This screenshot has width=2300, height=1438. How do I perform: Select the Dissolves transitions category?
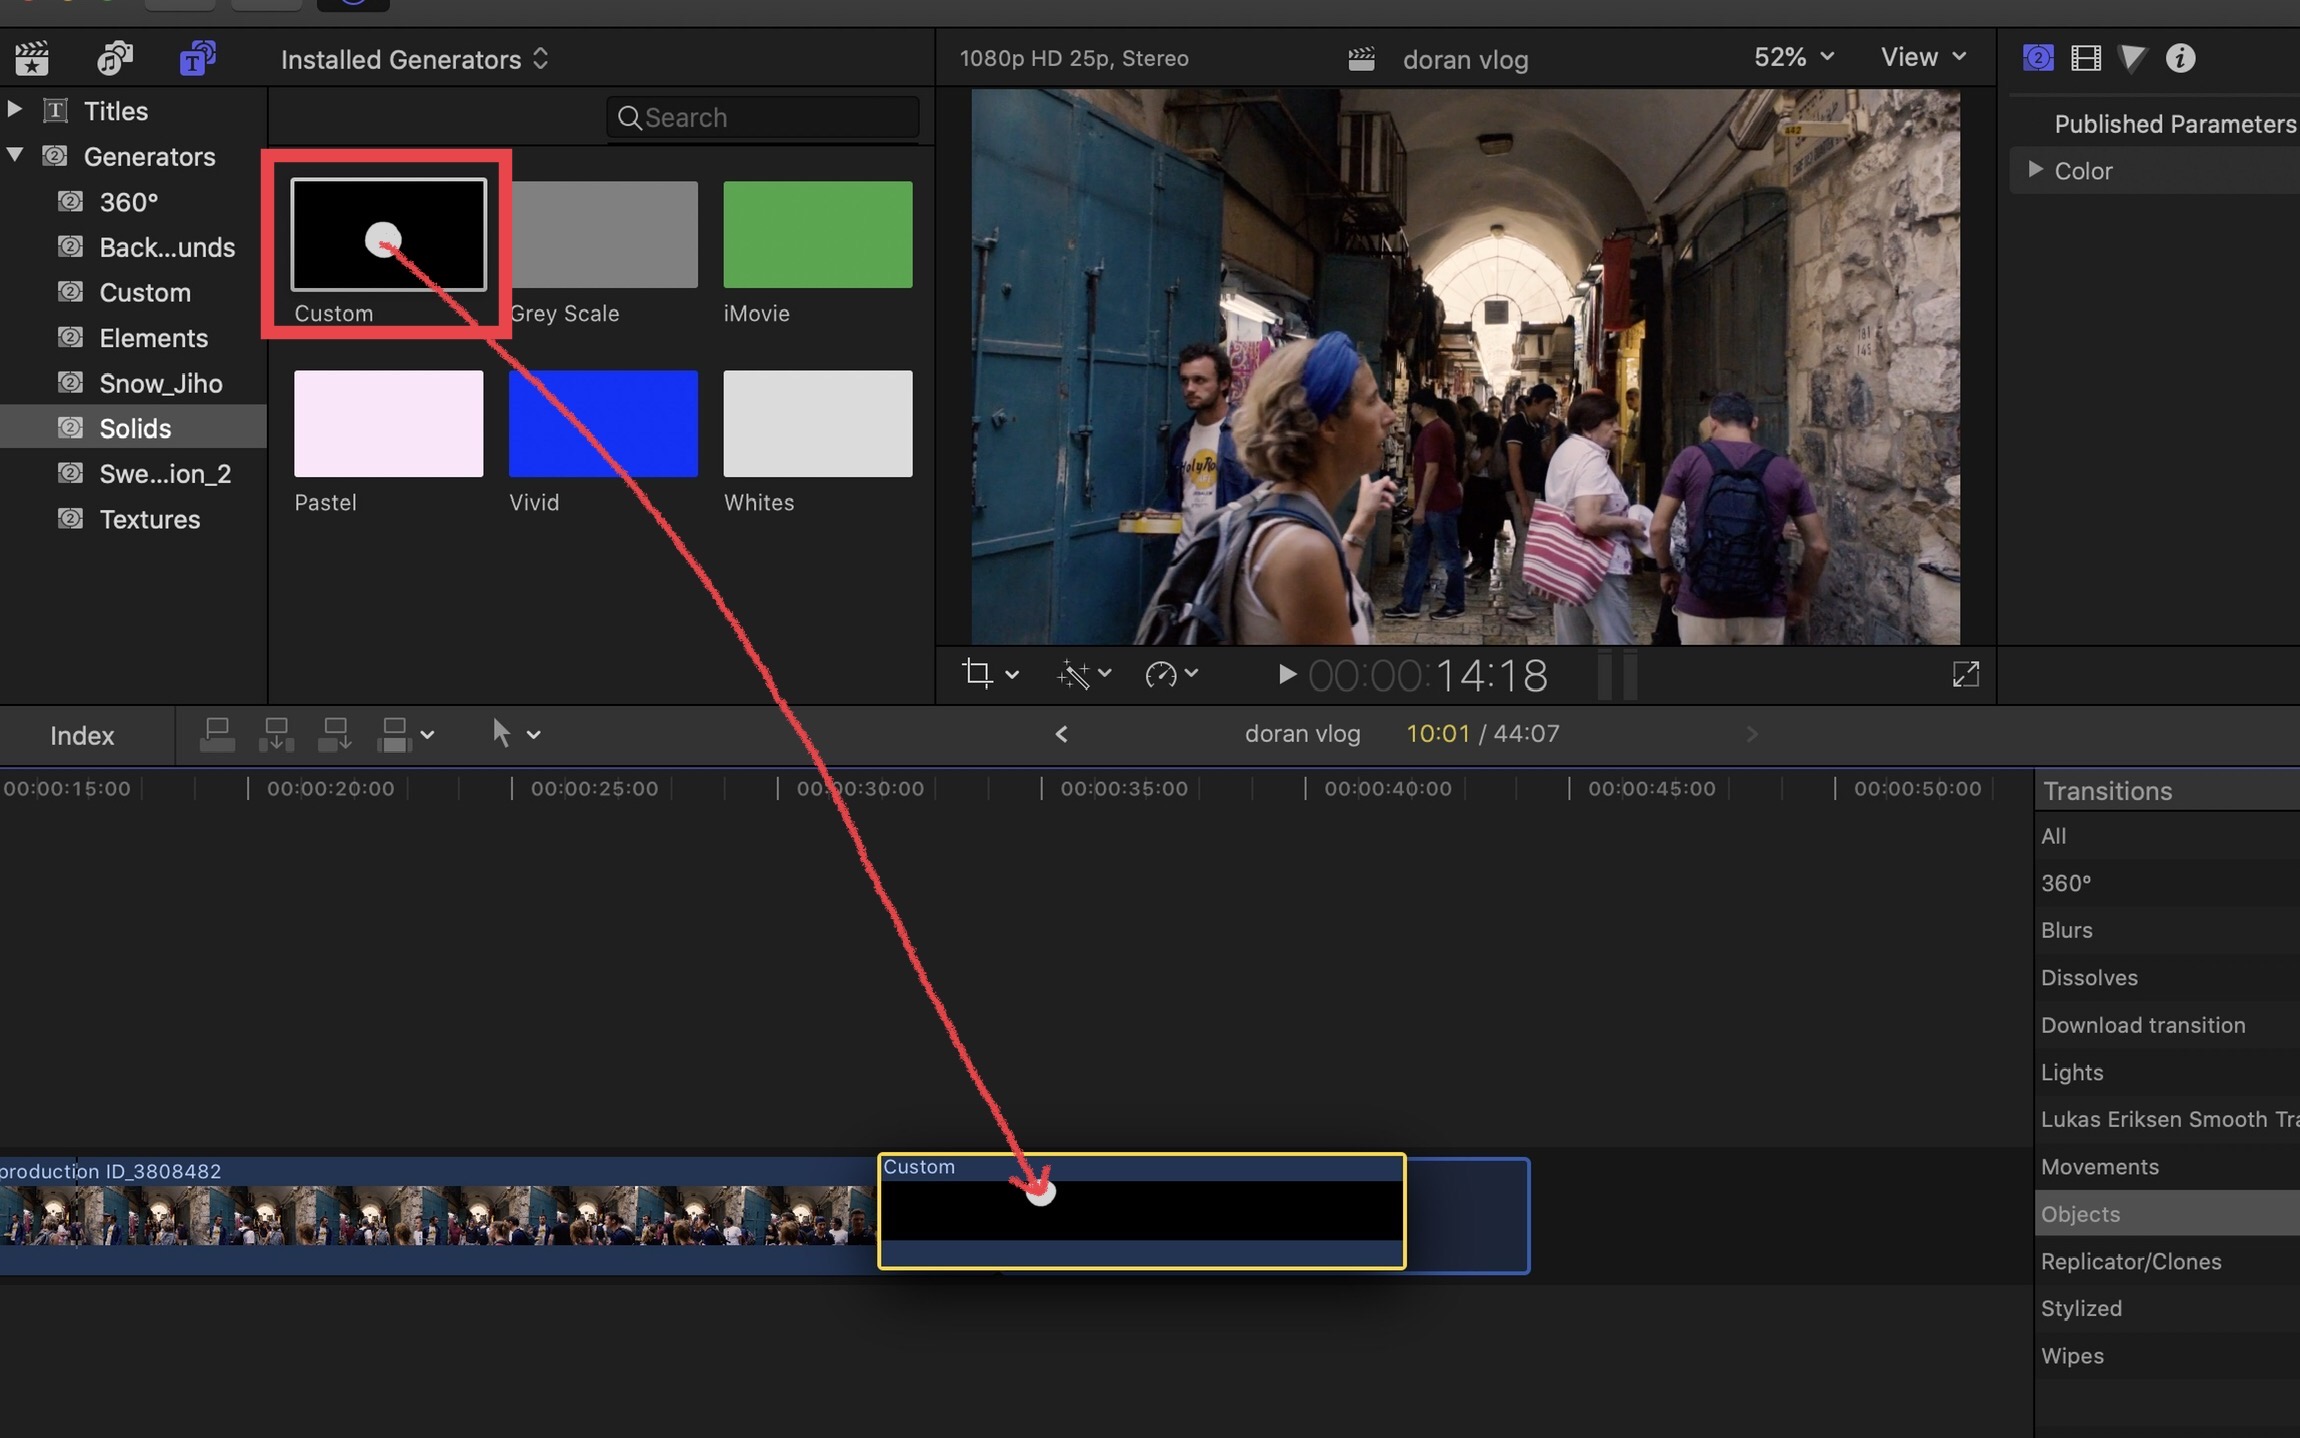coord(2089,977)
